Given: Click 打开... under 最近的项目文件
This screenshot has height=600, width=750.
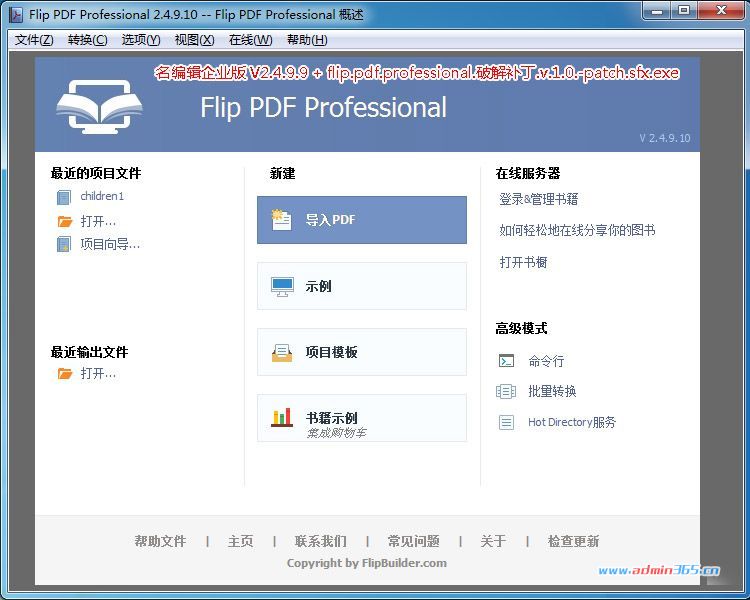Looking at the screenshot, I should click(98, 221).
